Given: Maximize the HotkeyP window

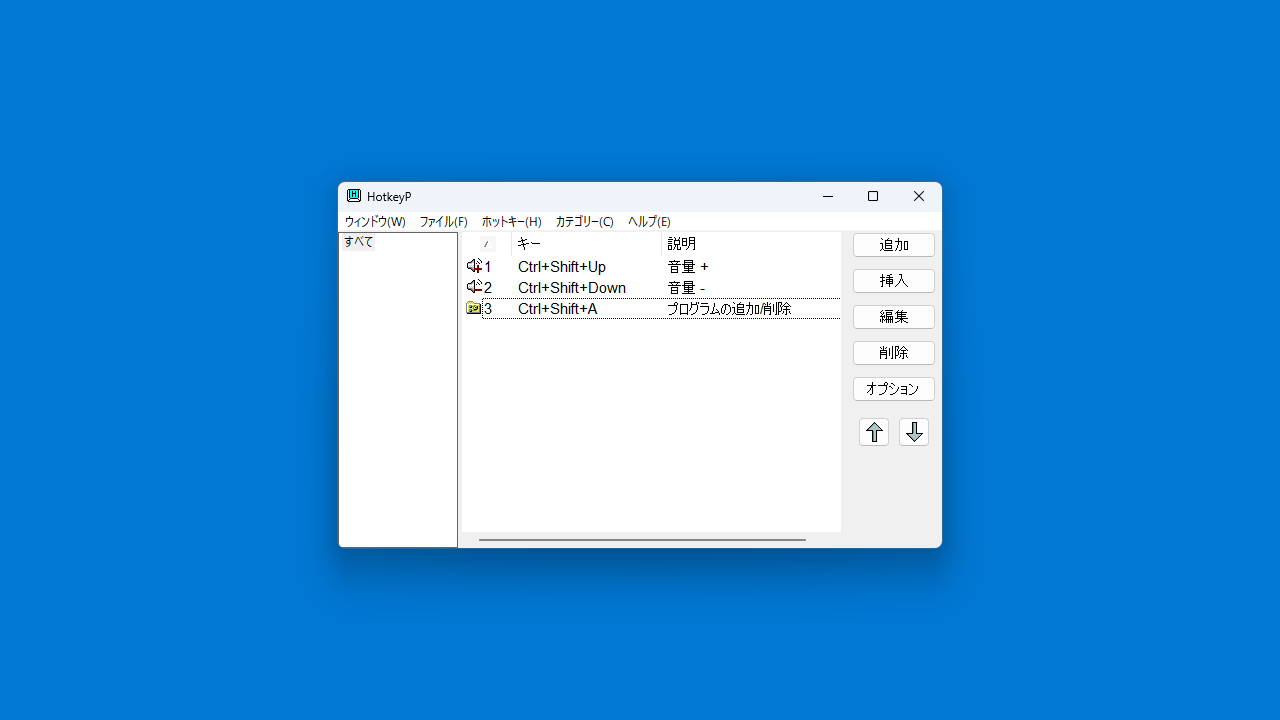Looking at the screenshot, I should point(873,196).
